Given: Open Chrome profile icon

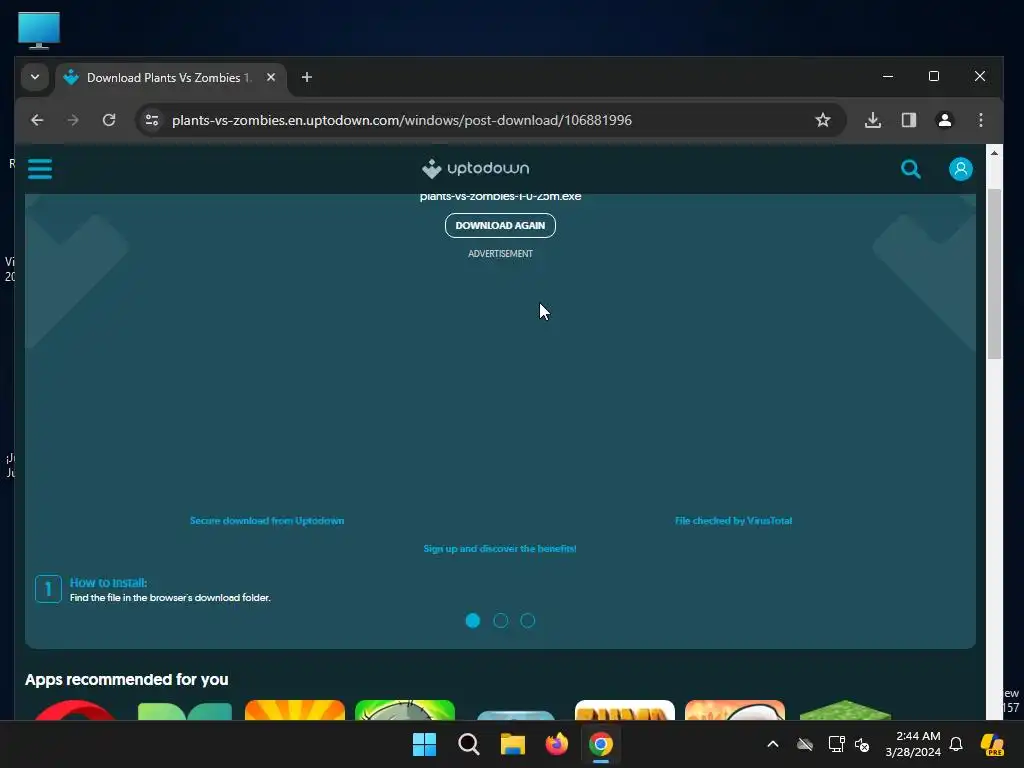Looking at the screenshot, I should coord(945,120).
